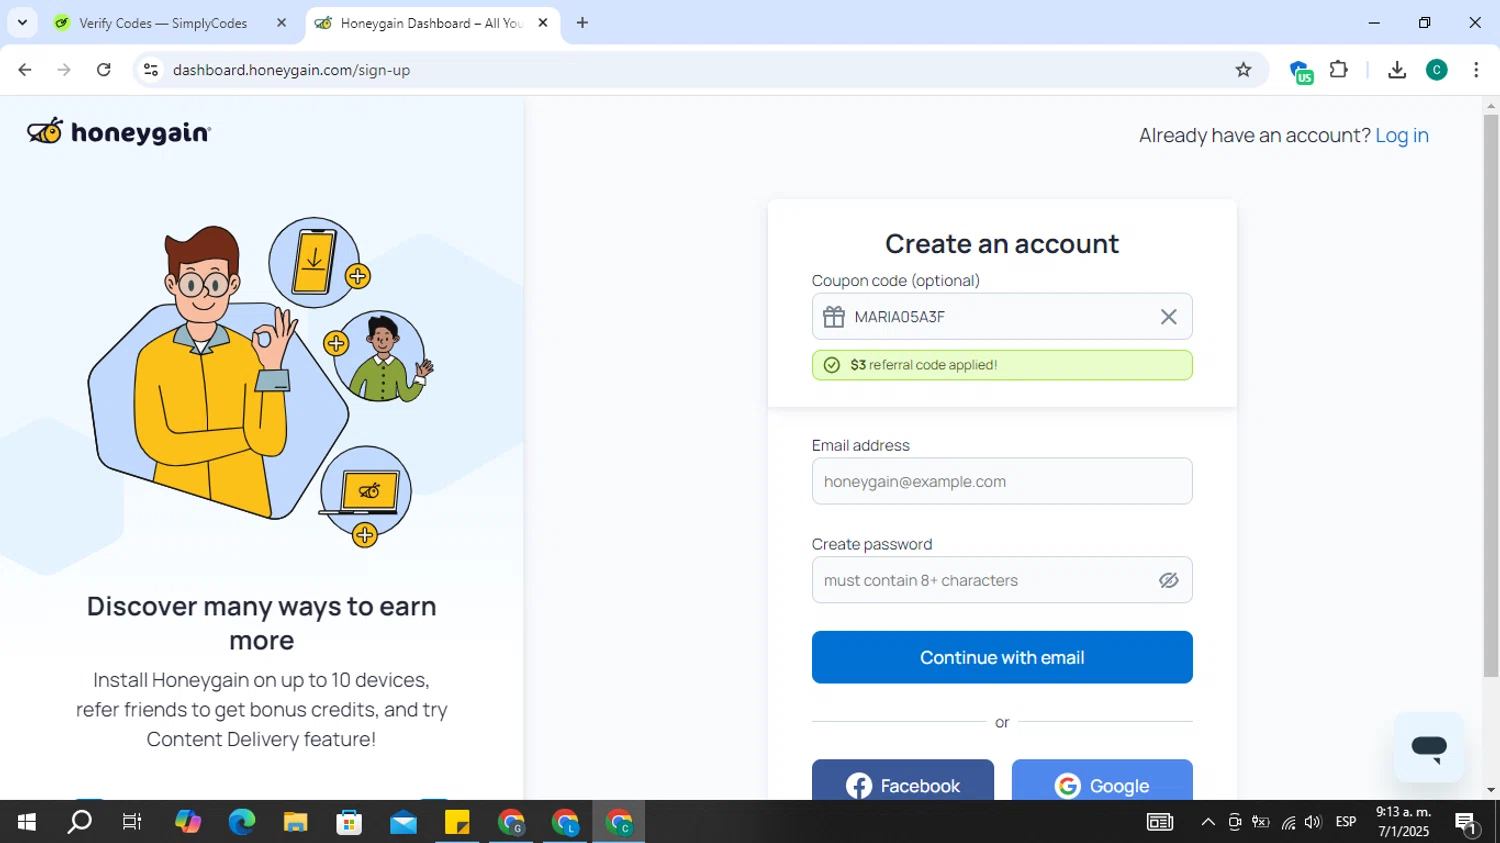This screenshot has height=843, width=1500.
Task: Launch Copilot from taskbar
Action: pyautogui.click(x=188, y=822)
